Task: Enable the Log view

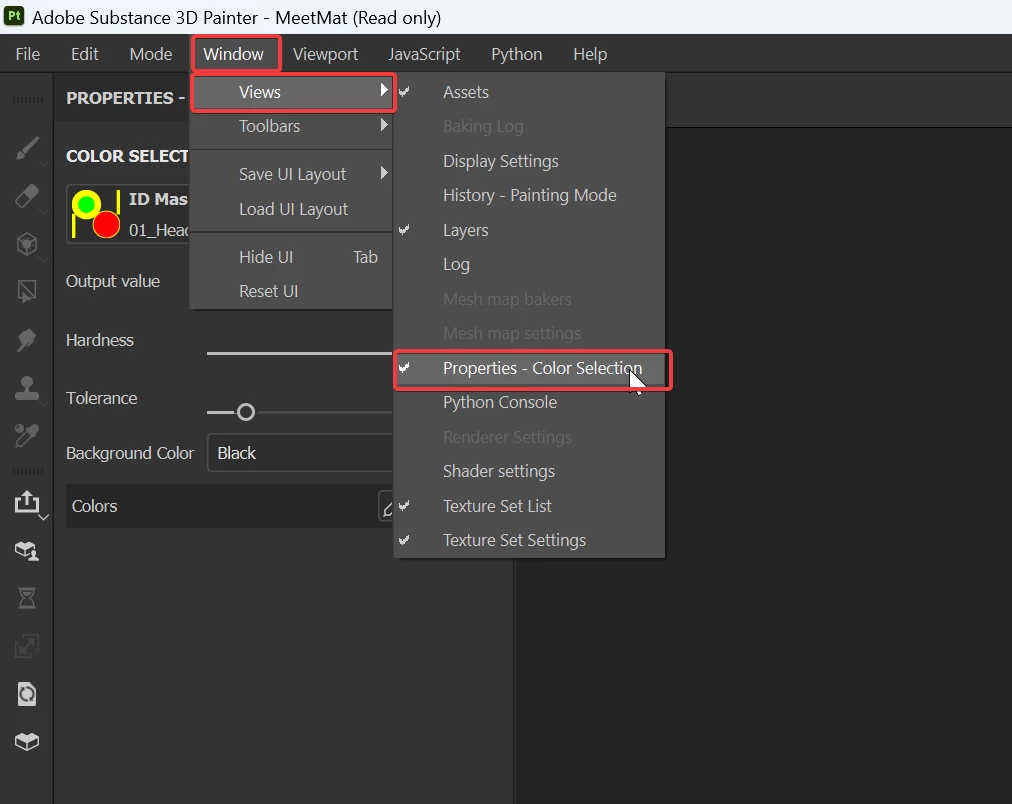Action: click(x=529, y=265)
